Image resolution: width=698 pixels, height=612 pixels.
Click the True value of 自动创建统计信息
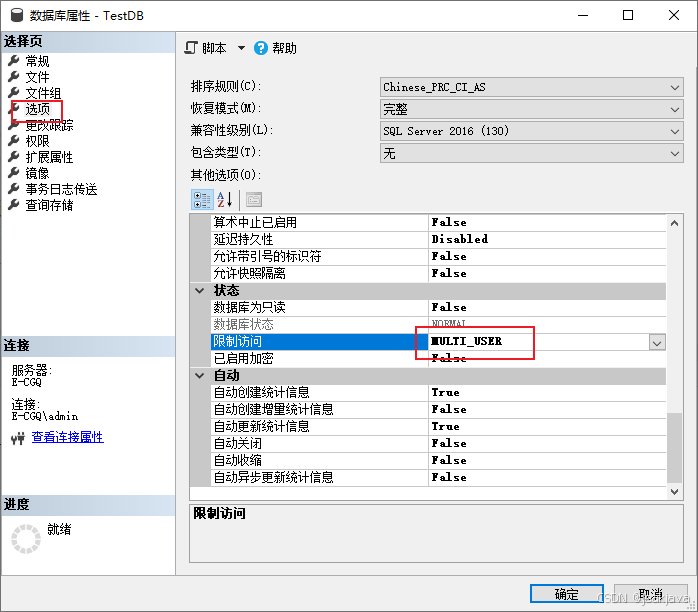[445, 393]
